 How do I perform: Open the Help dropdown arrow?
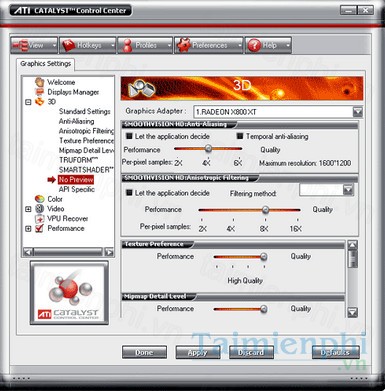pyautogui.click(x=288, y=45)
